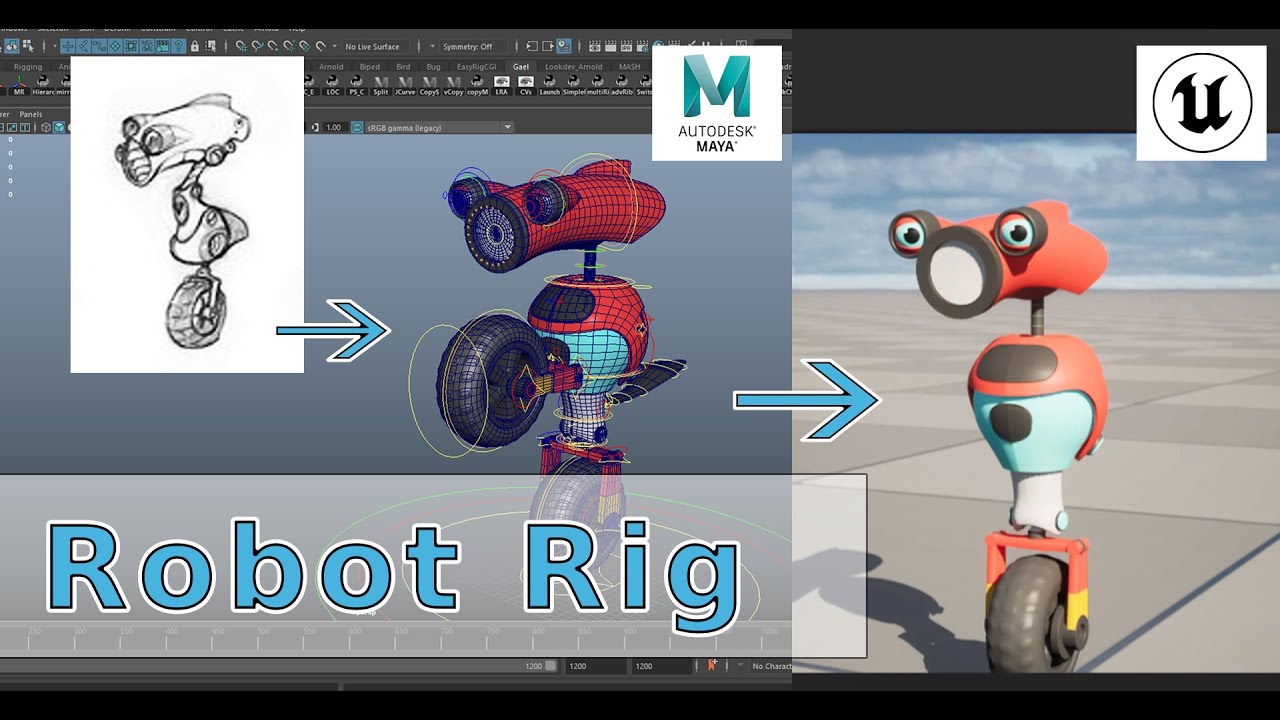Expand the arrow left of Symmetry field
The image size is (1280, 720).
432,46
